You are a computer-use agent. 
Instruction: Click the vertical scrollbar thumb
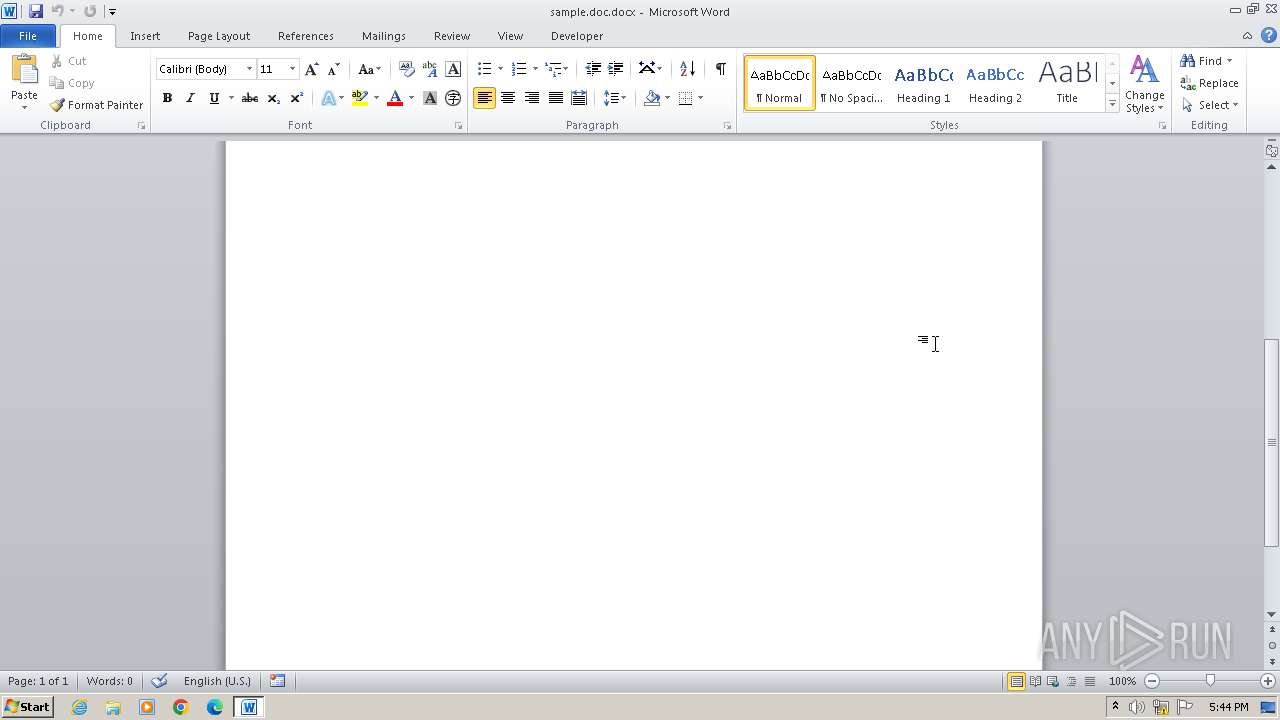click(x=1271, y=443)
